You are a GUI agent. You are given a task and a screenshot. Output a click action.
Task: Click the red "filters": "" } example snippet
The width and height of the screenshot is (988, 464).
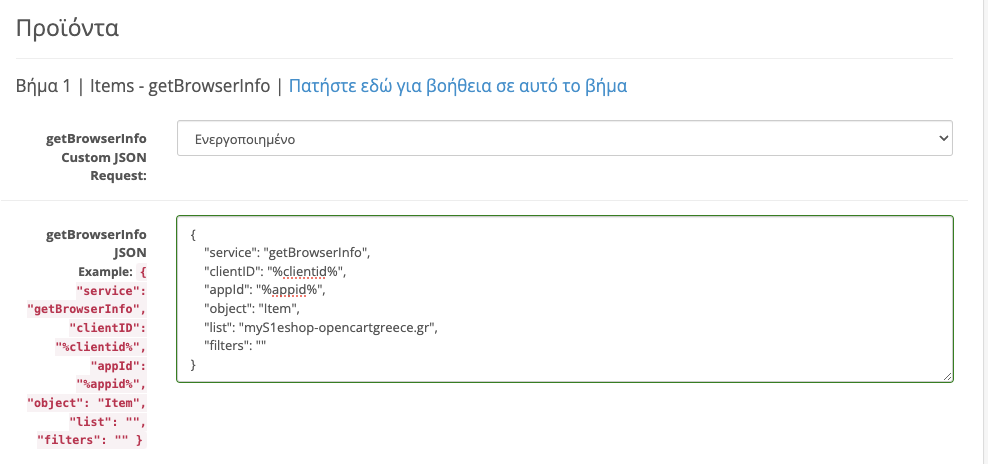click(x=91, y=439)
